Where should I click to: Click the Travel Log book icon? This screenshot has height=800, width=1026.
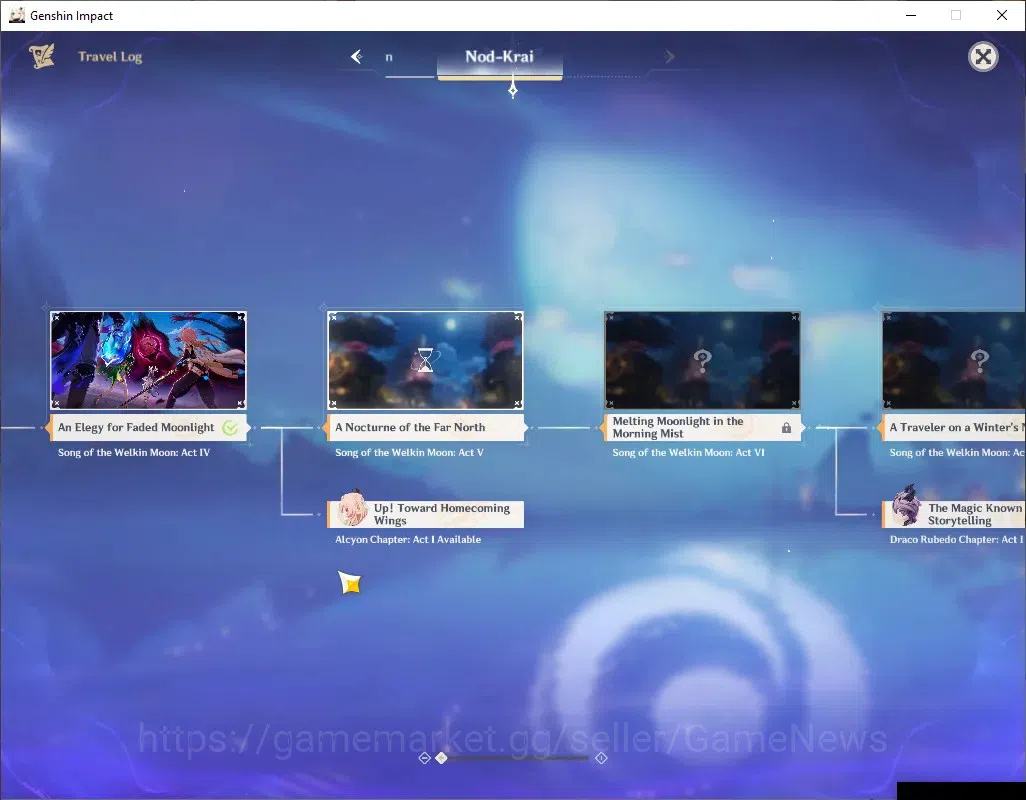coord(42,56)
